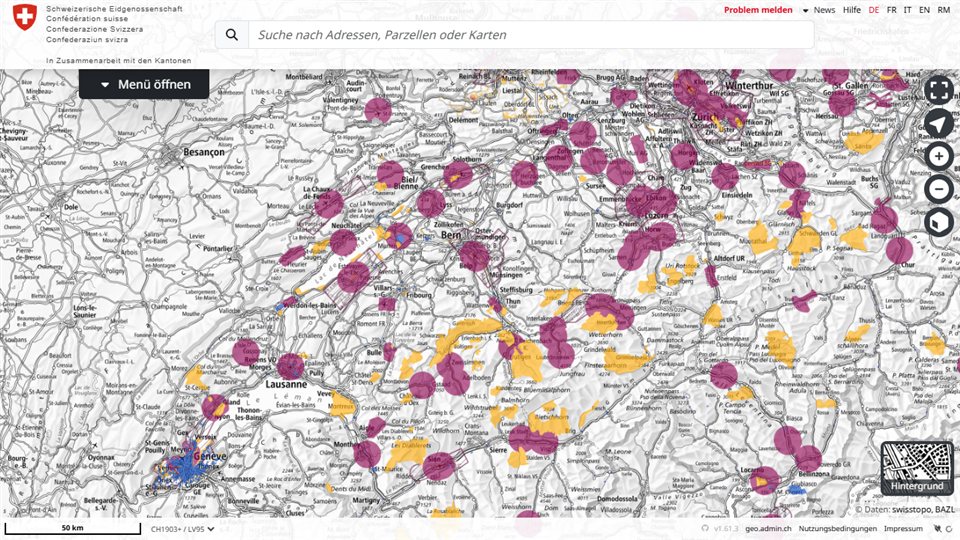Switch language to EN
This screenshot has height=540, width=960.
(x=924, y=10)
